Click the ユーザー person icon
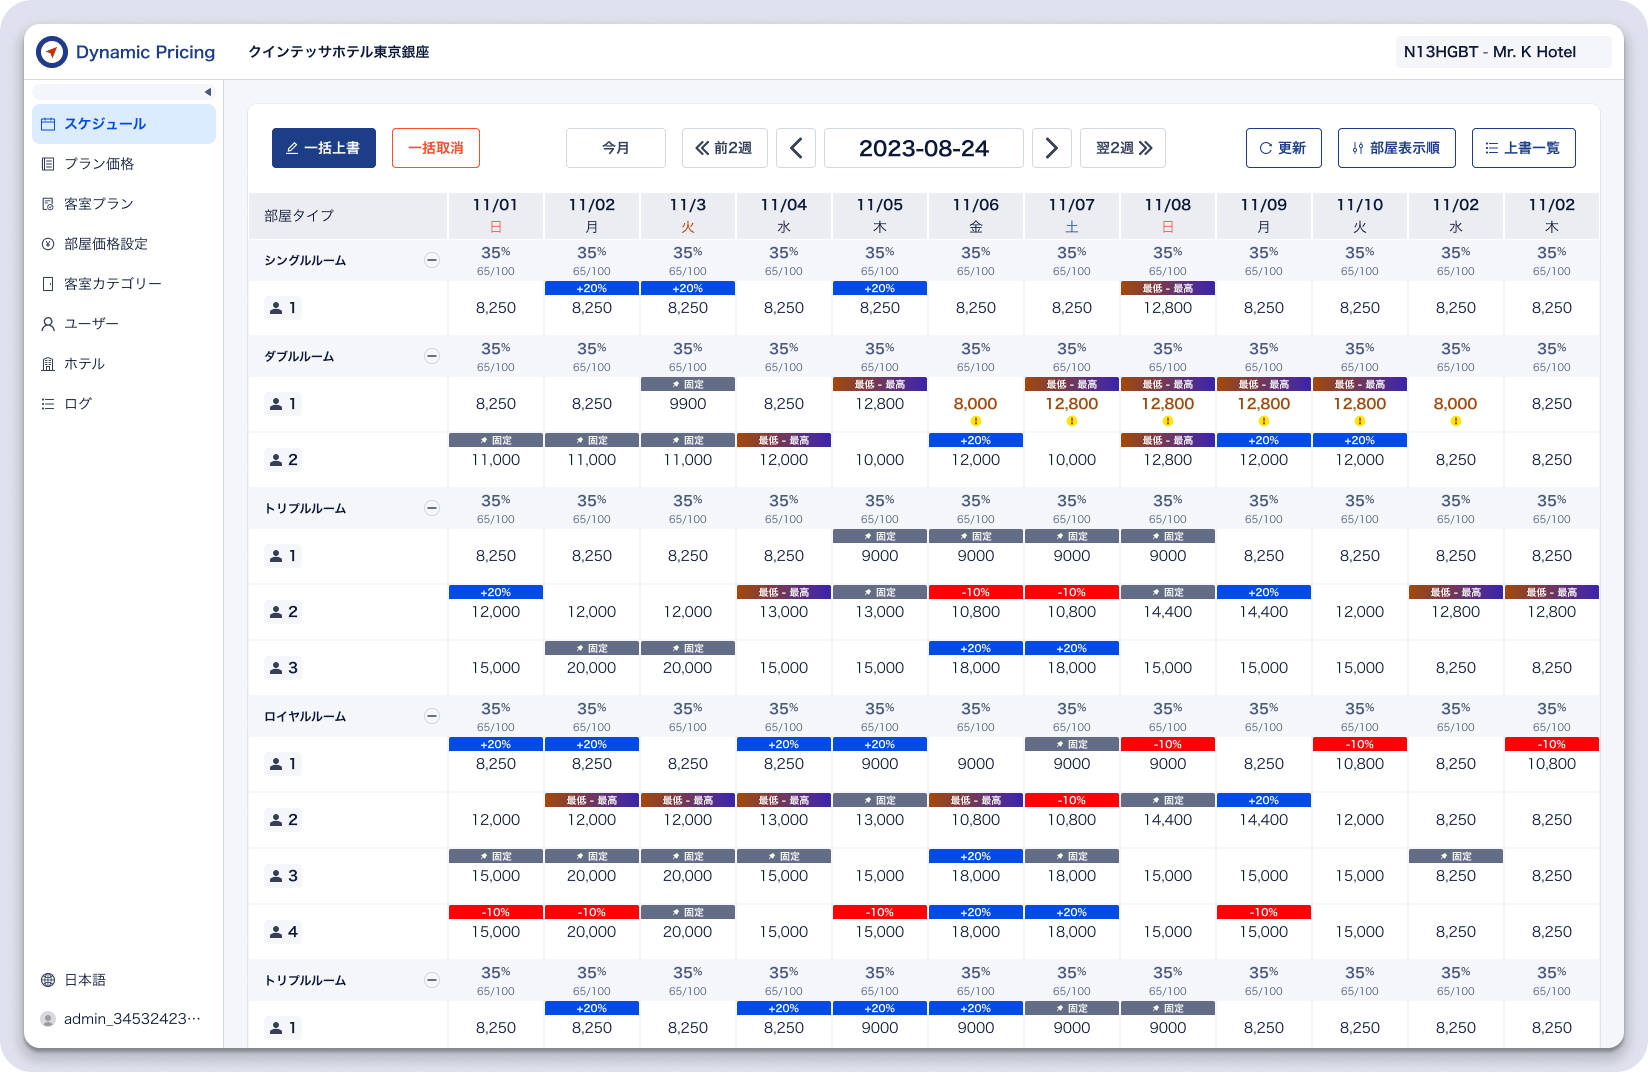The image size is (1648, 1072). tap(48, 324)
